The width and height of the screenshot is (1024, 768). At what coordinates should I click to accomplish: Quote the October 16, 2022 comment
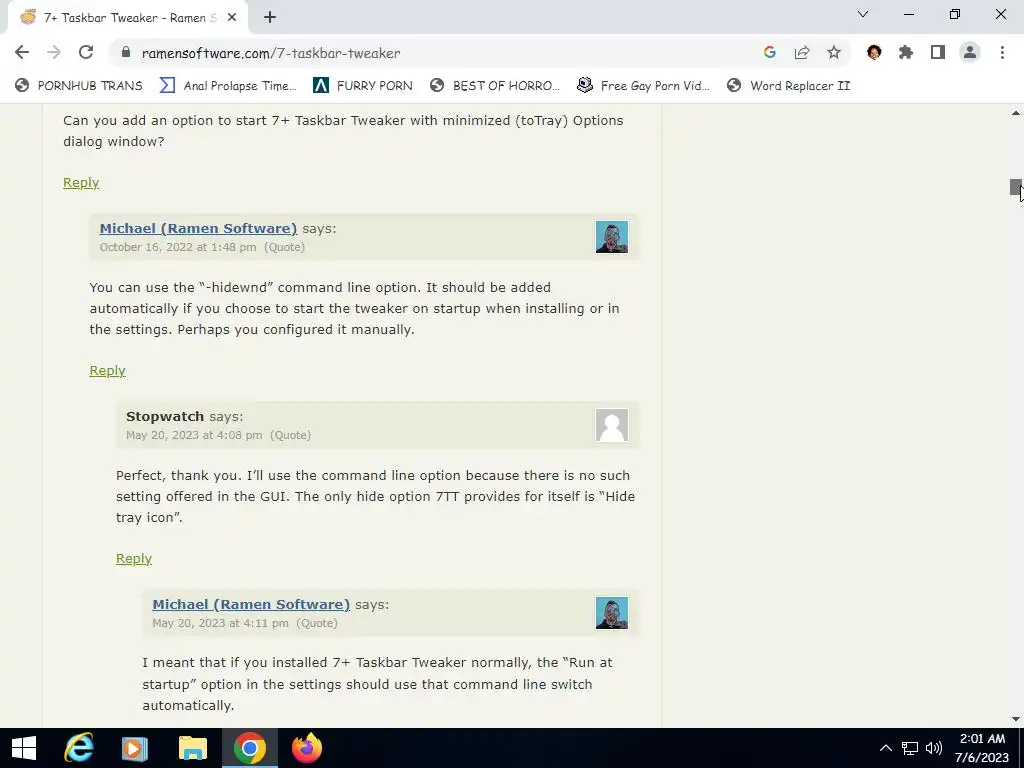pyautogui.click(x=284, y=247)
